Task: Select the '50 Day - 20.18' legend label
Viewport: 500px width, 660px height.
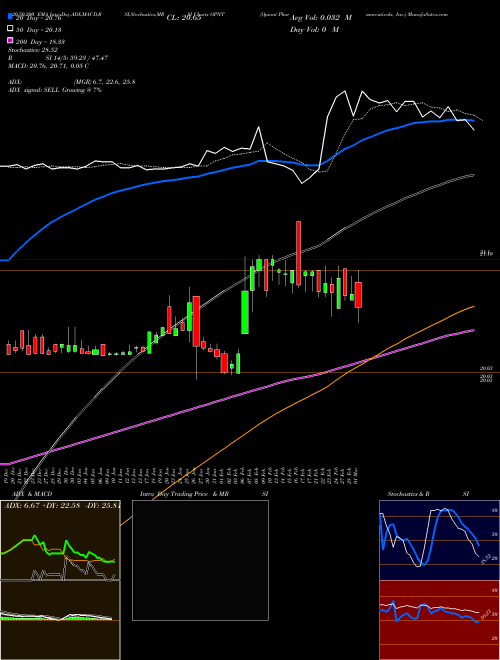Action: [38, 30]
